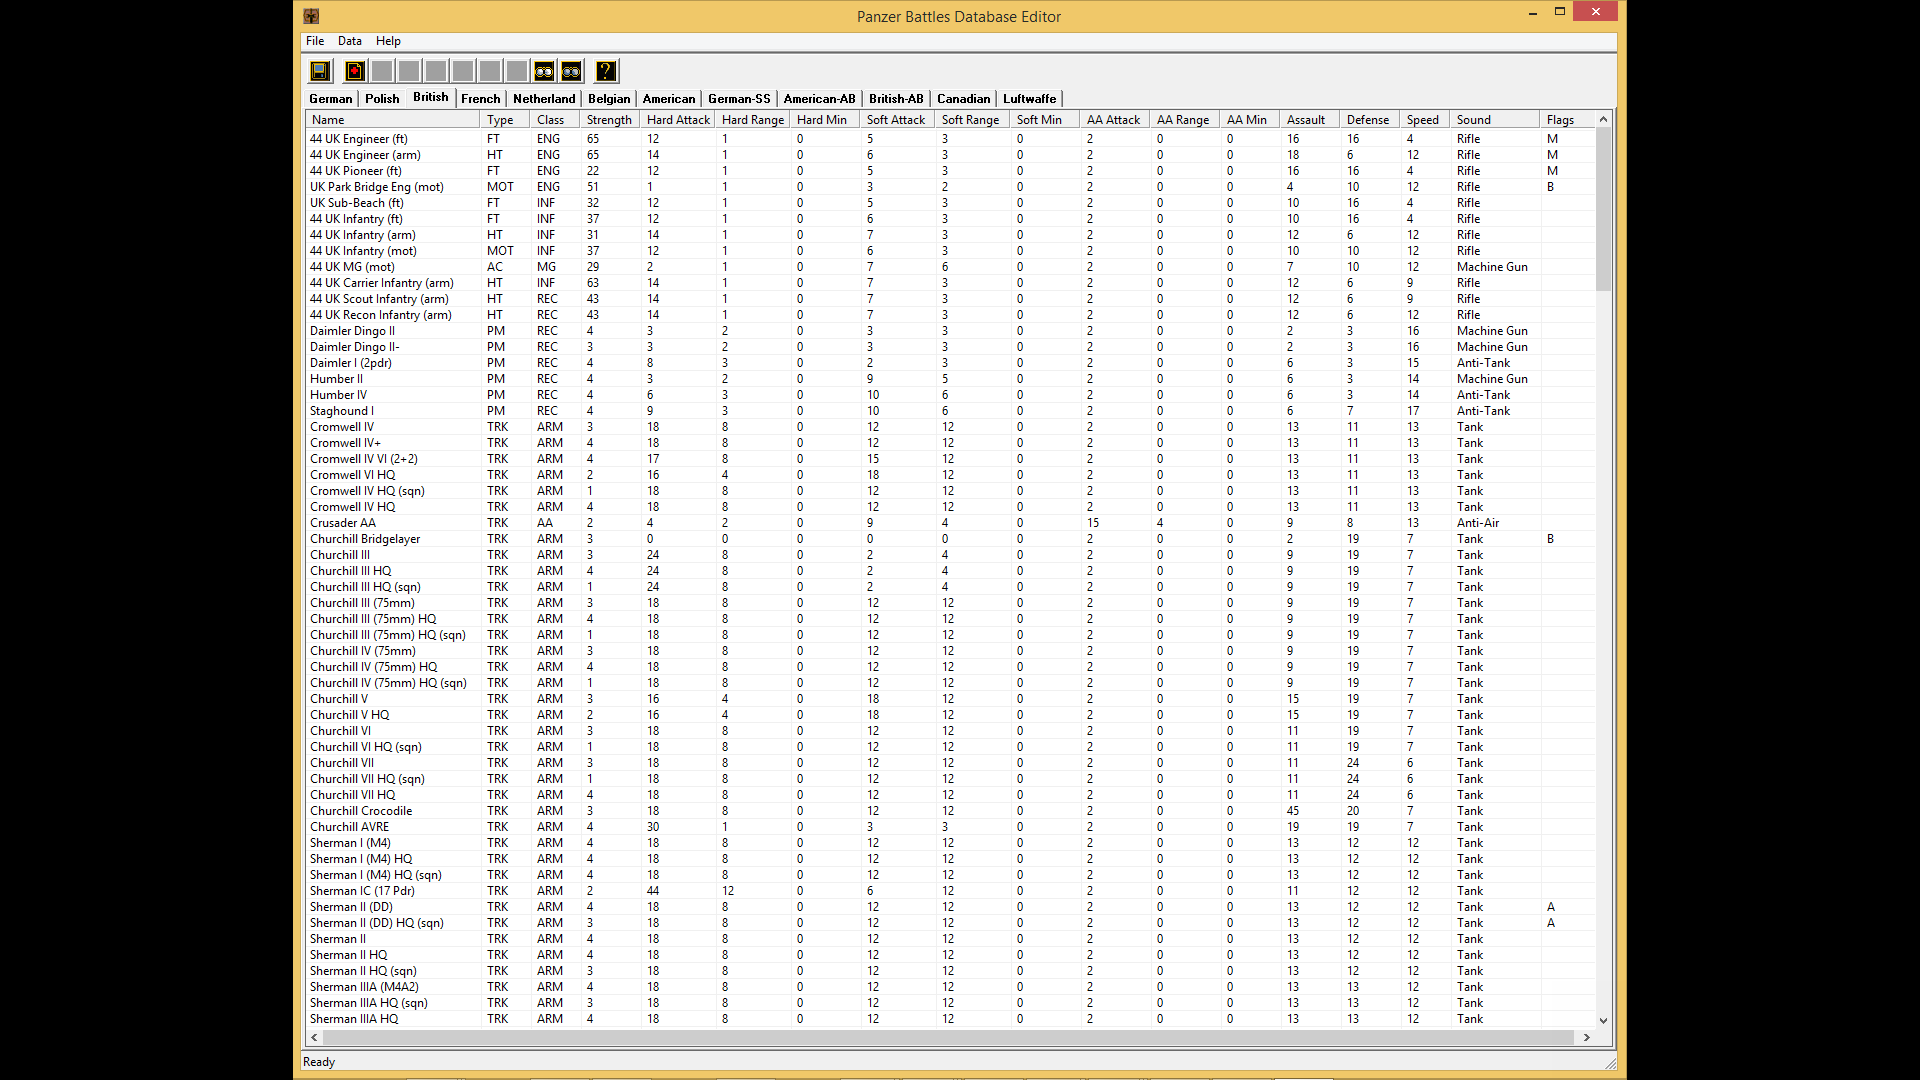The image size is (1920, 1080).
Task: Select the 44 UK MG (mot) row
Action: tap(950, 267)
